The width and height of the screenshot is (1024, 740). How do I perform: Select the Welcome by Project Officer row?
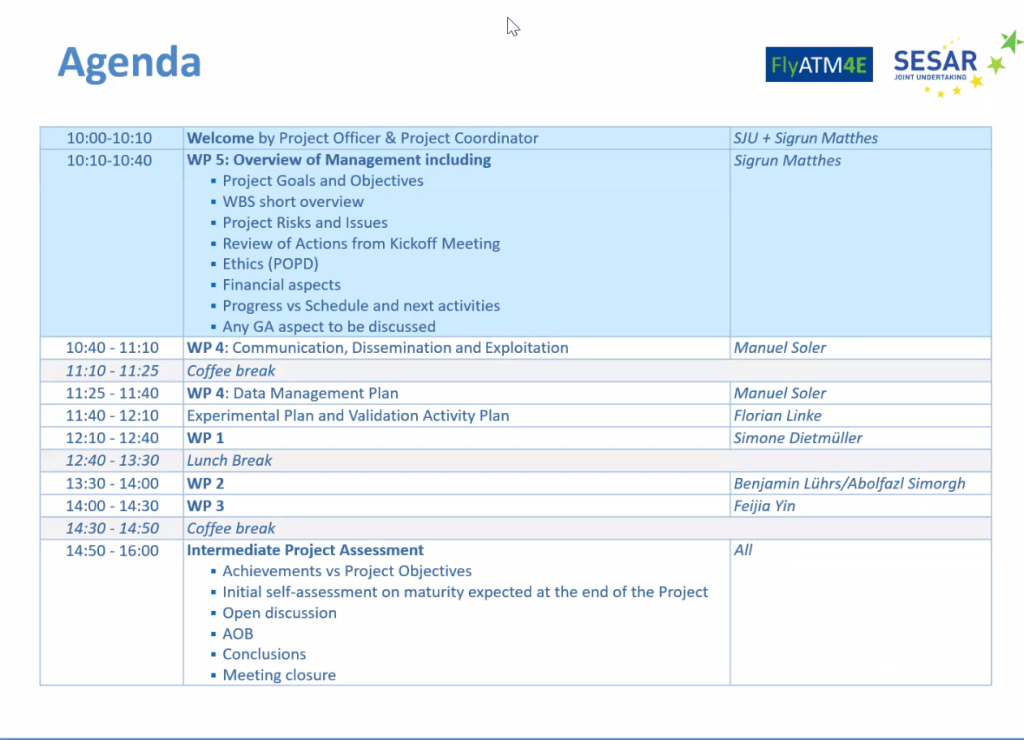point(362,138)
